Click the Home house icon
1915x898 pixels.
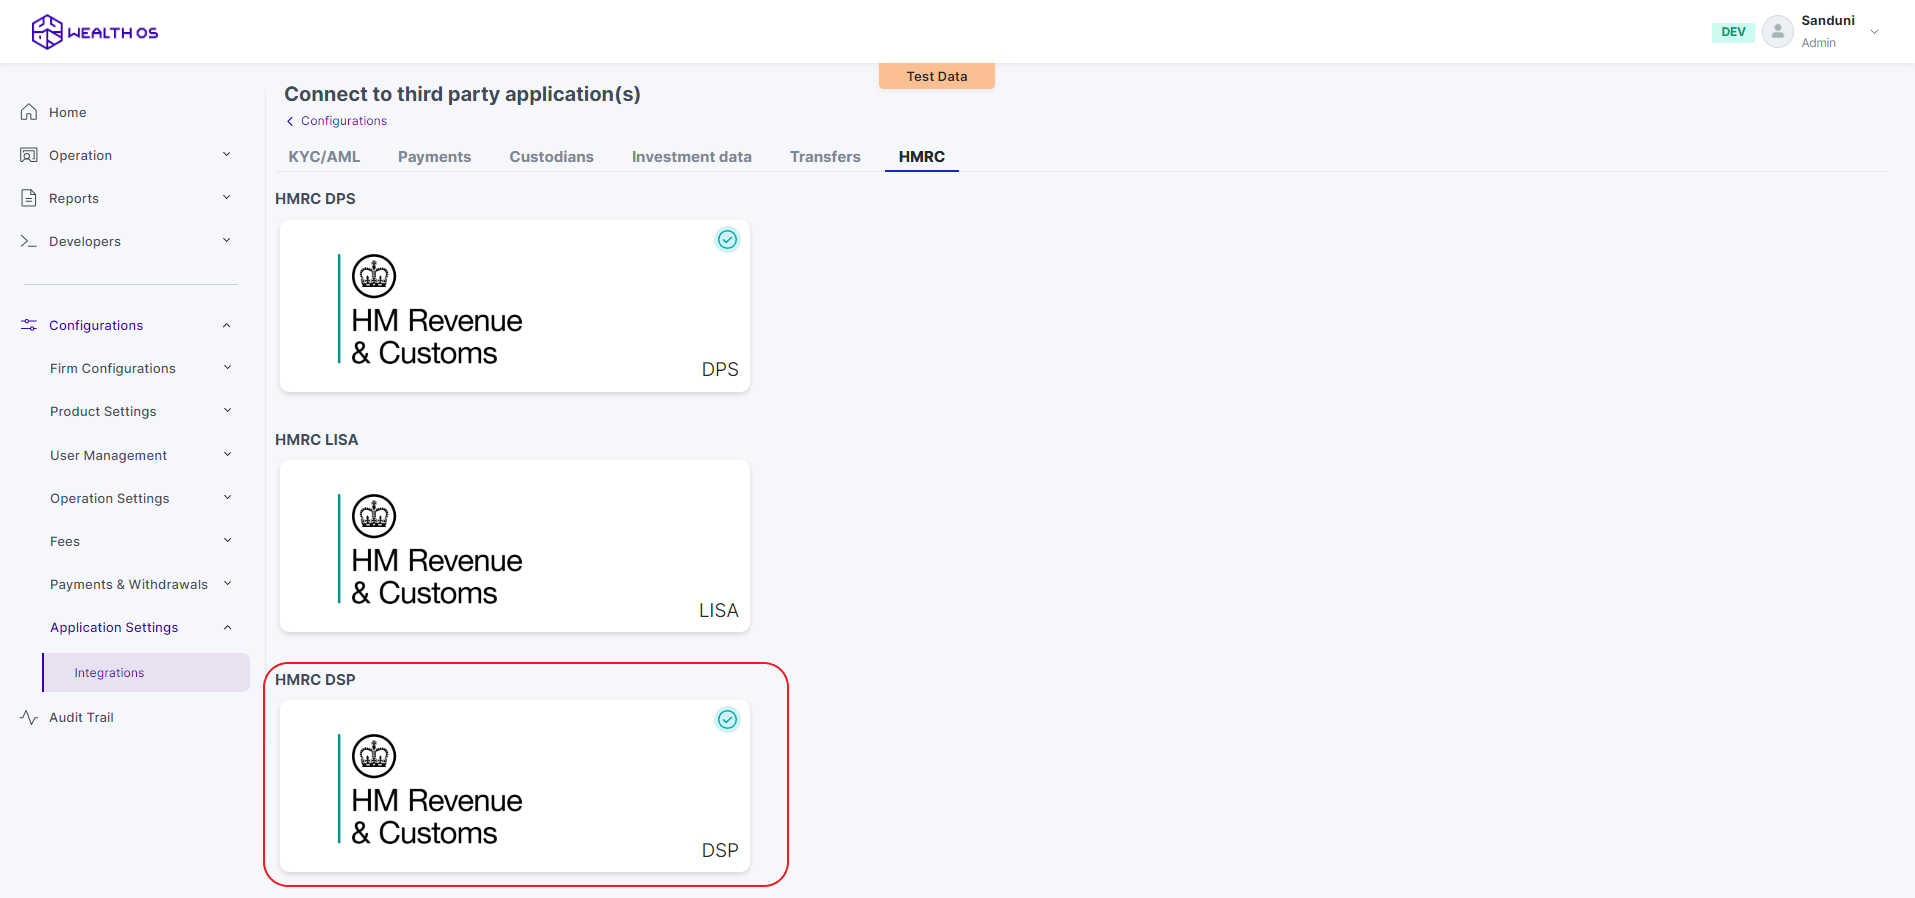coord(29,112)
